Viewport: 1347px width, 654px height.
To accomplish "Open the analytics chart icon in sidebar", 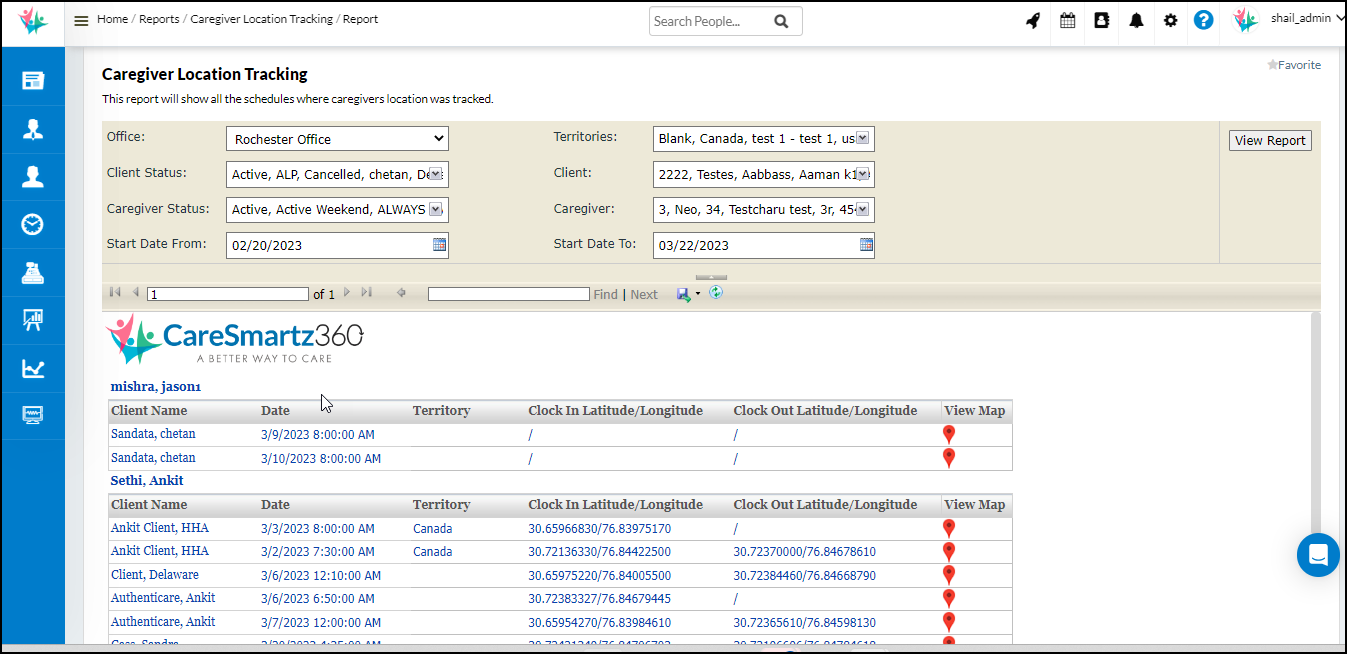I will [32, 368].
